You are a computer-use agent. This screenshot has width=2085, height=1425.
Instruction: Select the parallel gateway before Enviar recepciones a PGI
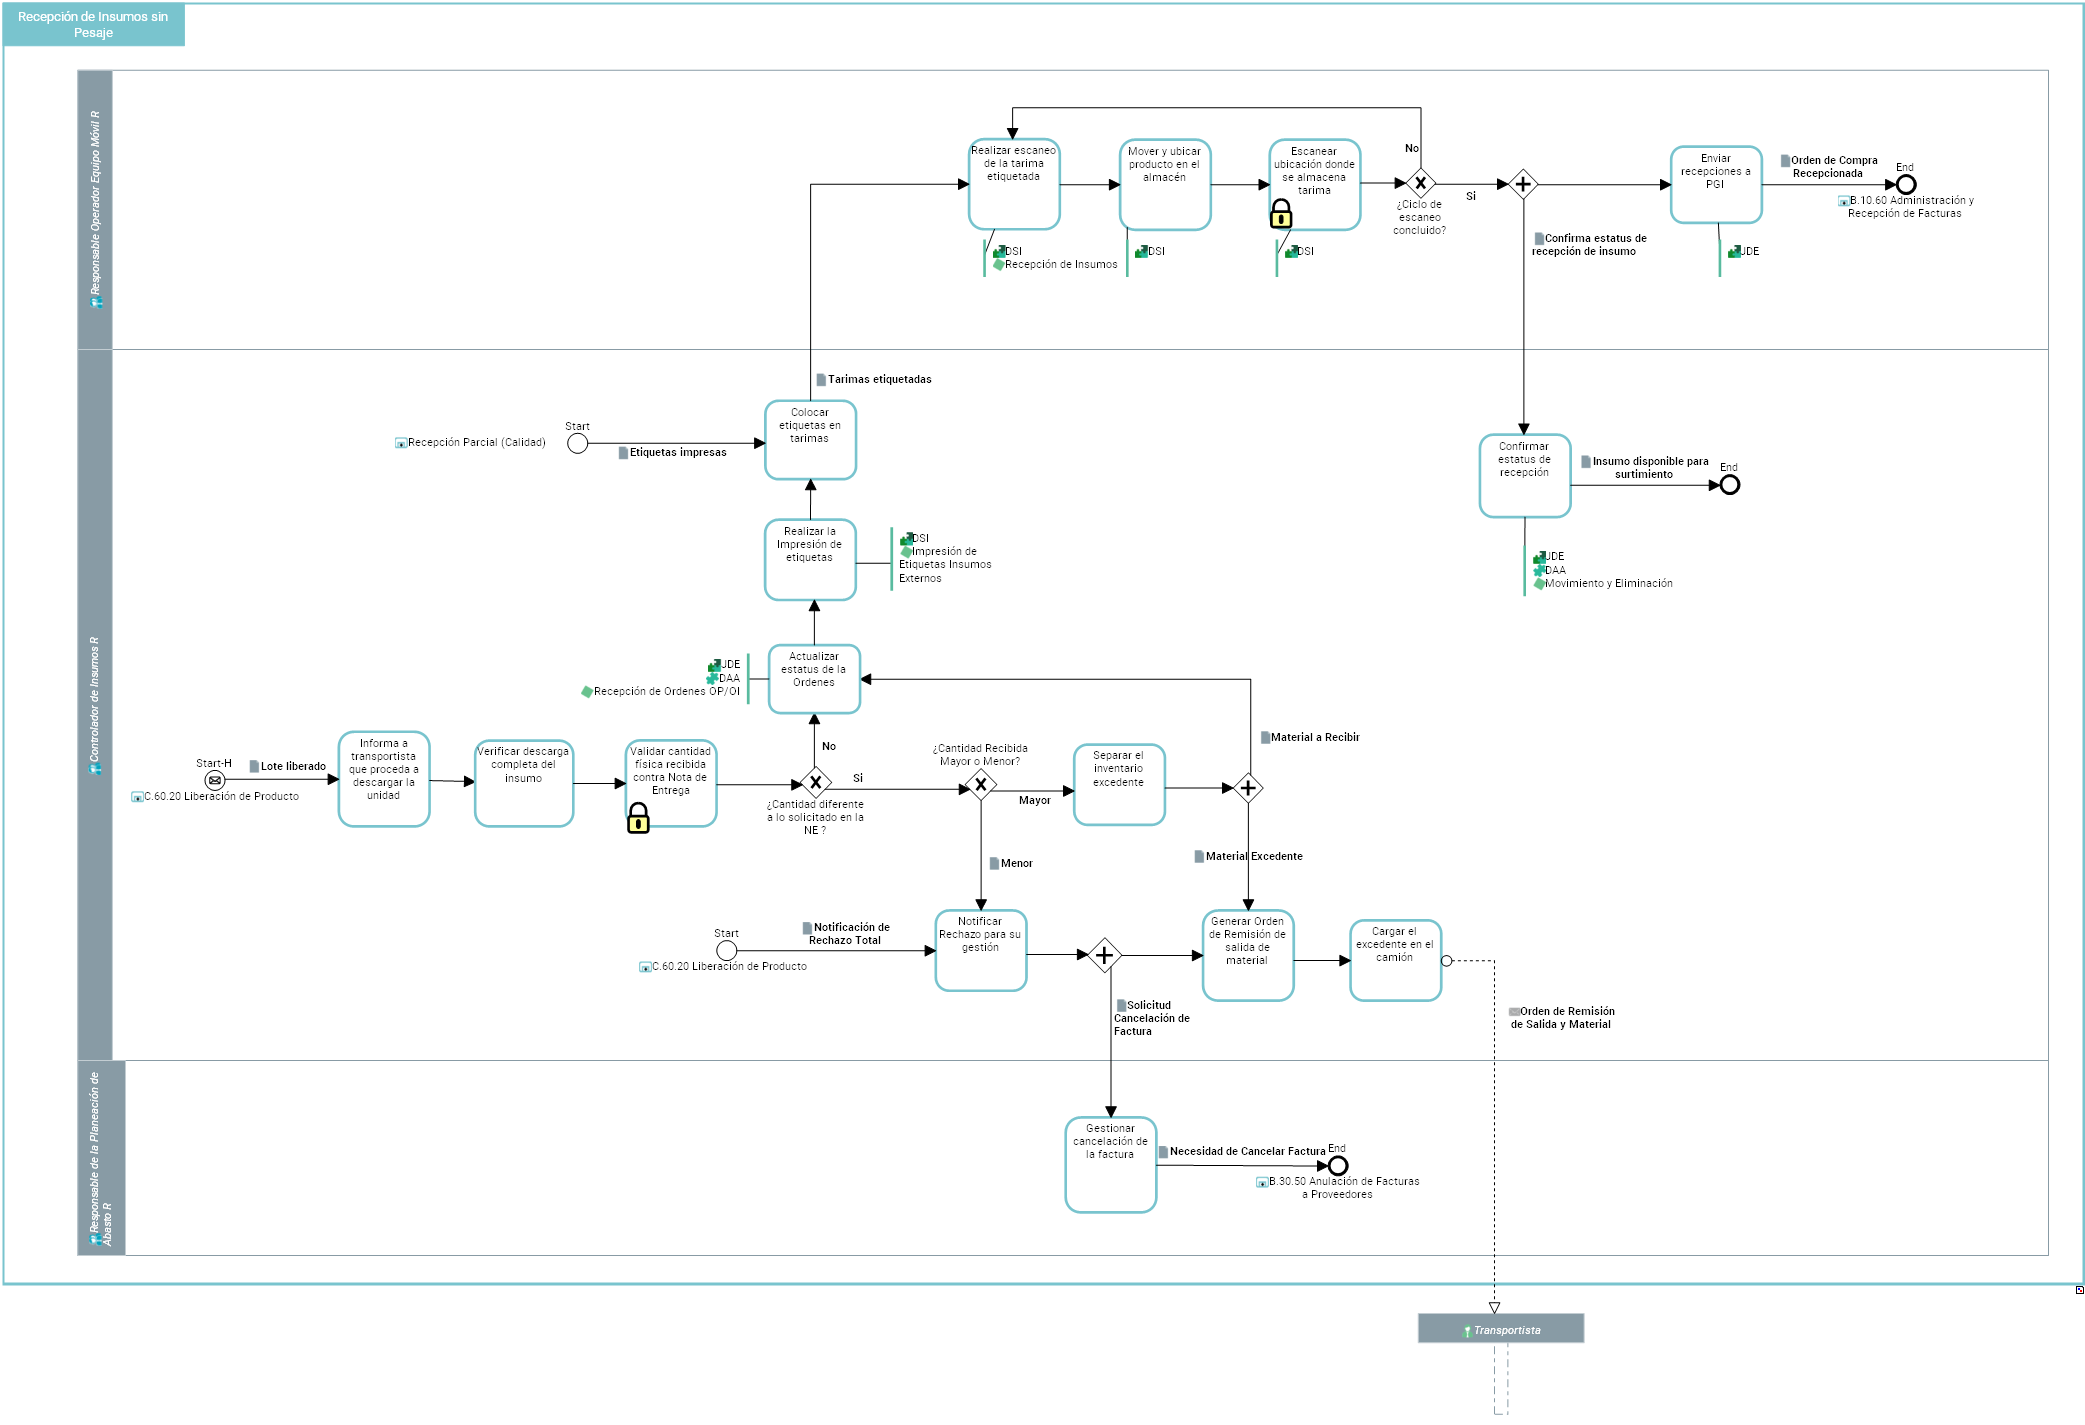point(1523,184)
